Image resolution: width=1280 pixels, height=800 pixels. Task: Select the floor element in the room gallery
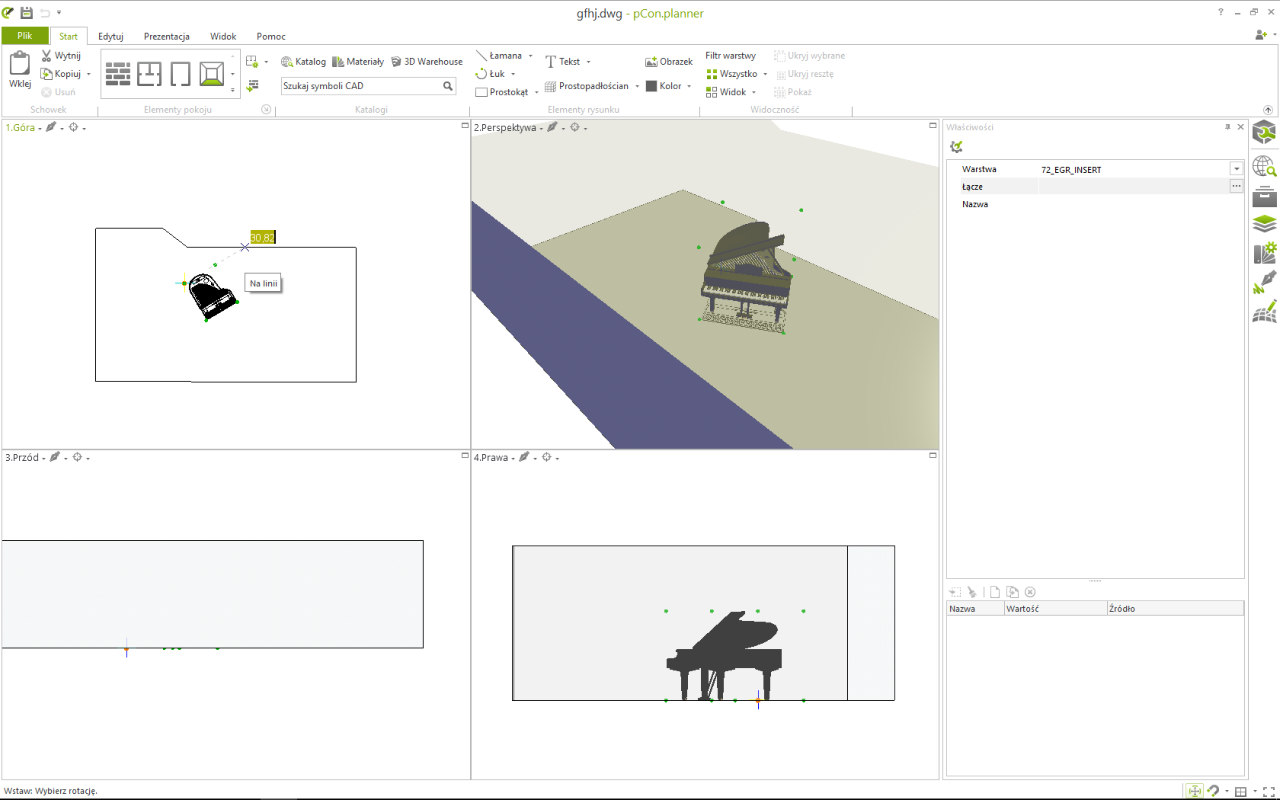click(211, 74)
